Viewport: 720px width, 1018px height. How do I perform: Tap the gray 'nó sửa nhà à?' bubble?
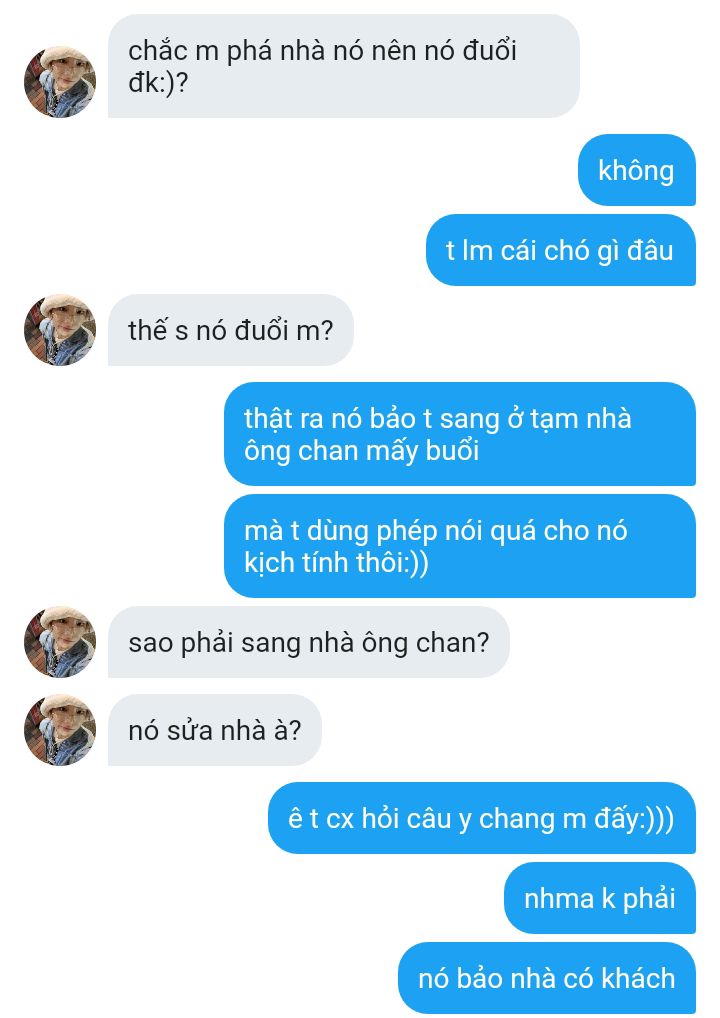(215, 730)
